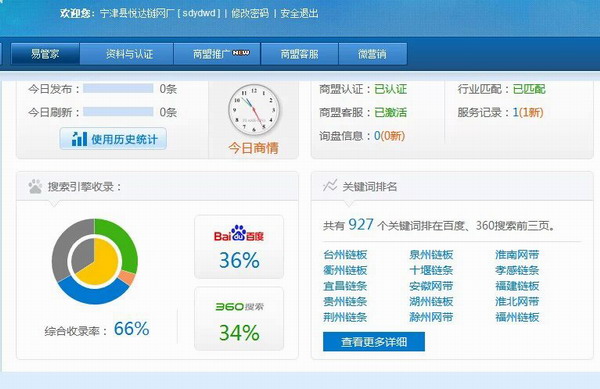Click the 0(0新) 询盘信息 link
Viewport: 600px width, 389px height.
click(x=390, y=136)
